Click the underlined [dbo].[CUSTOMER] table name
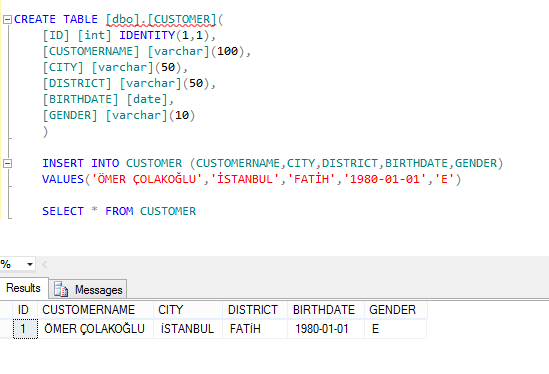The image size is (549, 374). (x=161, y=19)
